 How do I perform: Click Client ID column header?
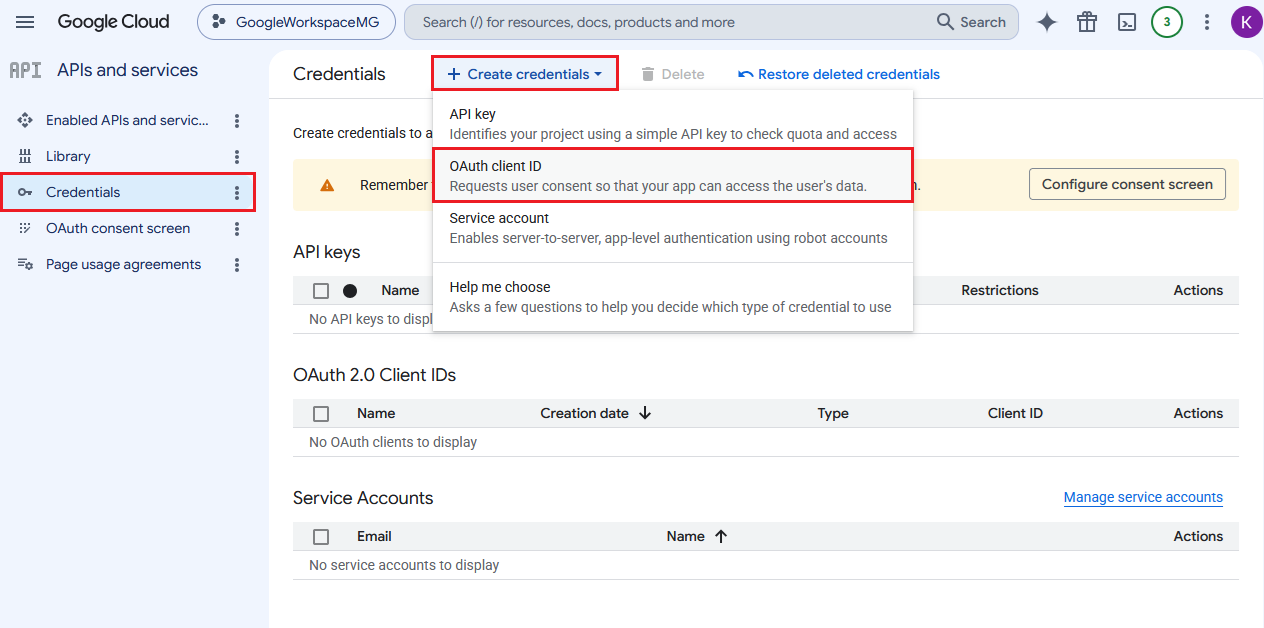click(1015, 413)
